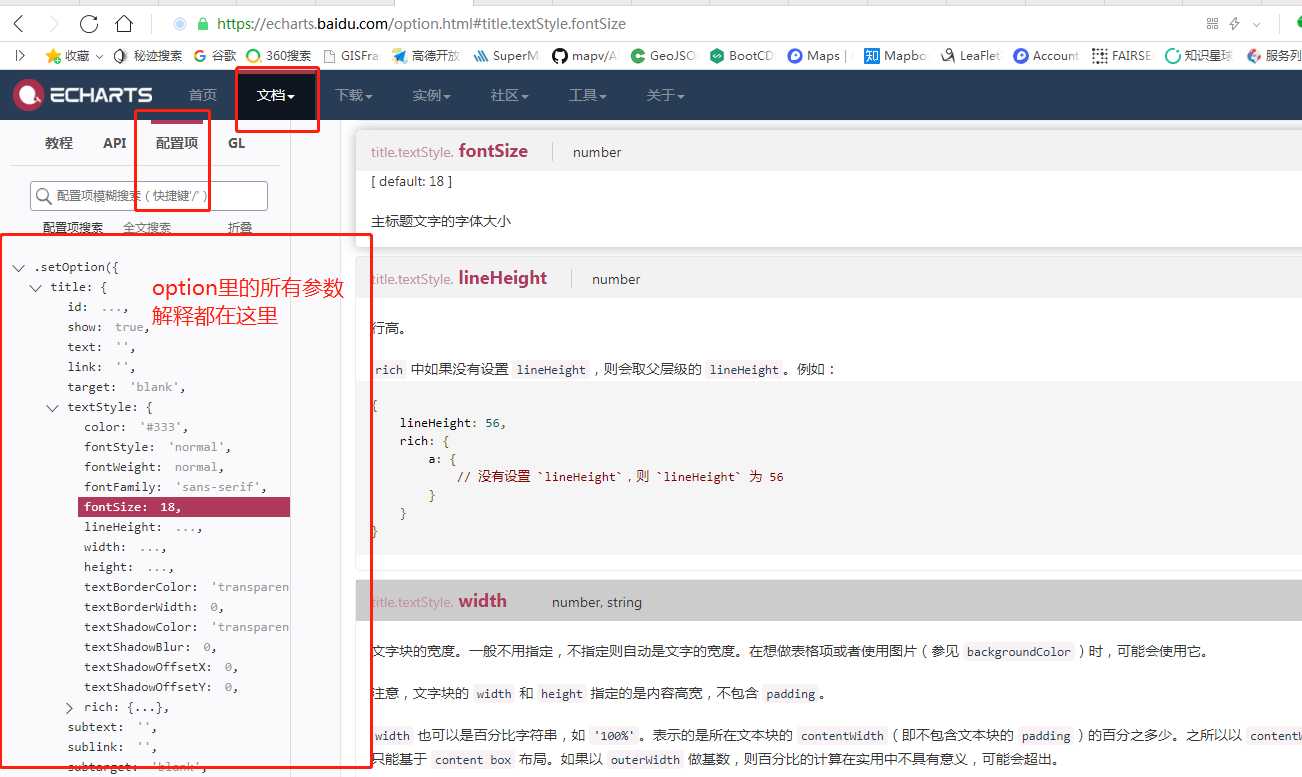This screenshot has width=1302, height=777.
Task: Open the 下载 dropdown menu
Action: click(x=353, y=95)
